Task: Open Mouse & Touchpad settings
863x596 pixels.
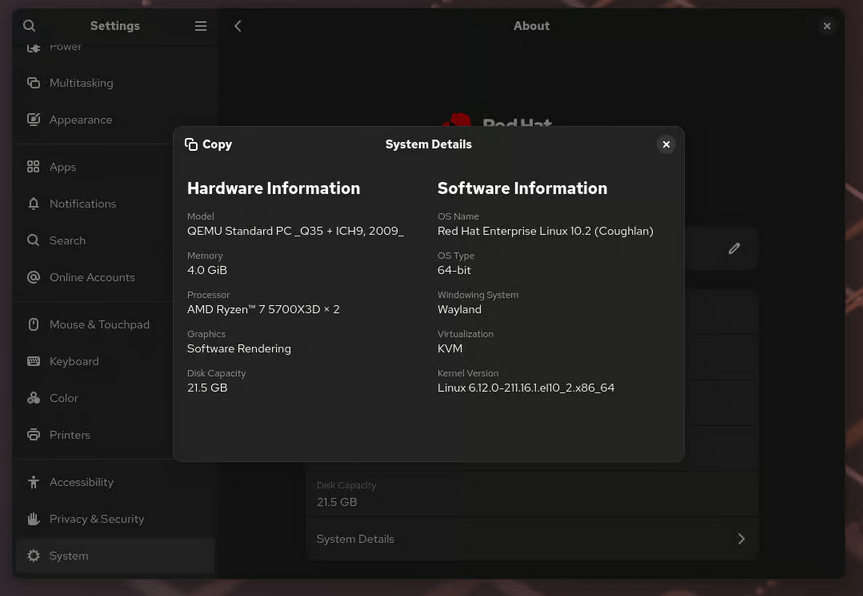Action: tap(115, 325)
